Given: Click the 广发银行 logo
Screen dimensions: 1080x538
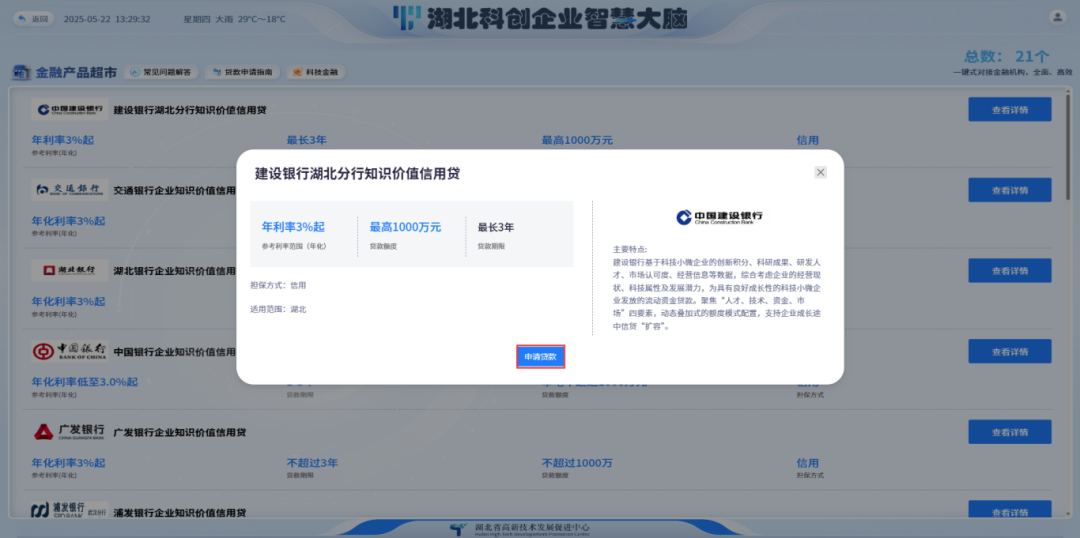Looking at the screenshot, I should click(x=70, y=432).
